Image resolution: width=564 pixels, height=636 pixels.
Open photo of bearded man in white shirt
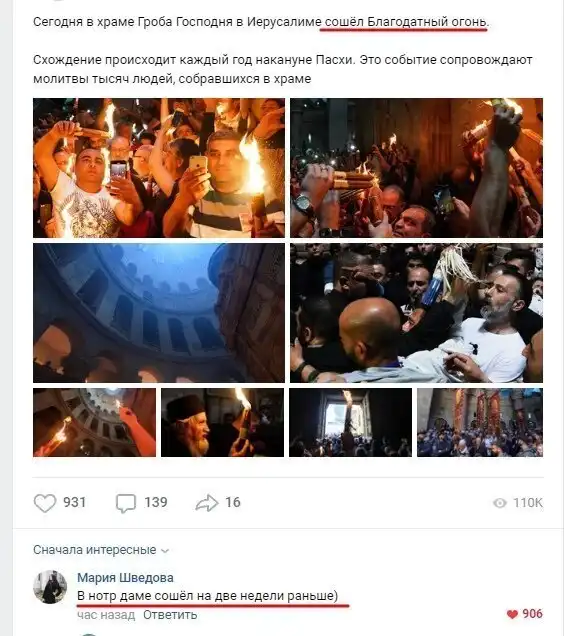pyautogui.click(x=416, y=313)
